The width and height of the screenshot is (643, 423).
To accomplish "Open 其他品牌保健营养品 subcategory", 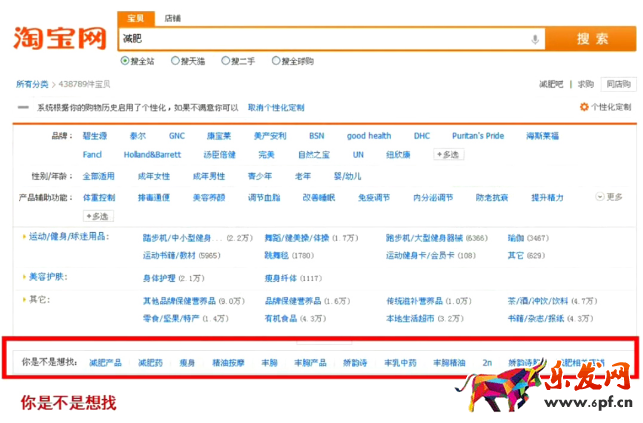I will 179,301.
